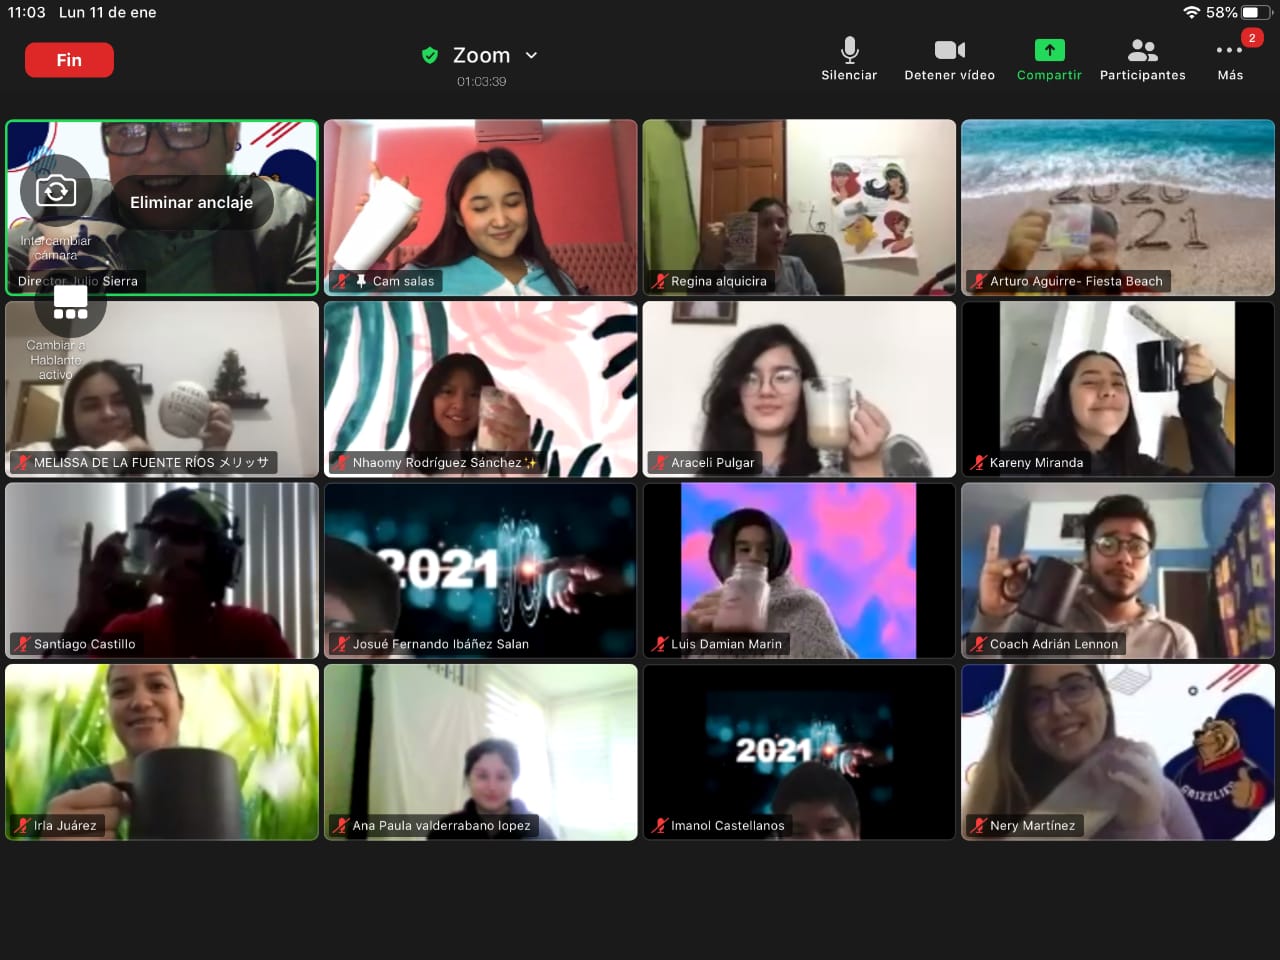Tap the Wi-Fi status icon
This screenshot has height=960, width=1280.
1191,12
